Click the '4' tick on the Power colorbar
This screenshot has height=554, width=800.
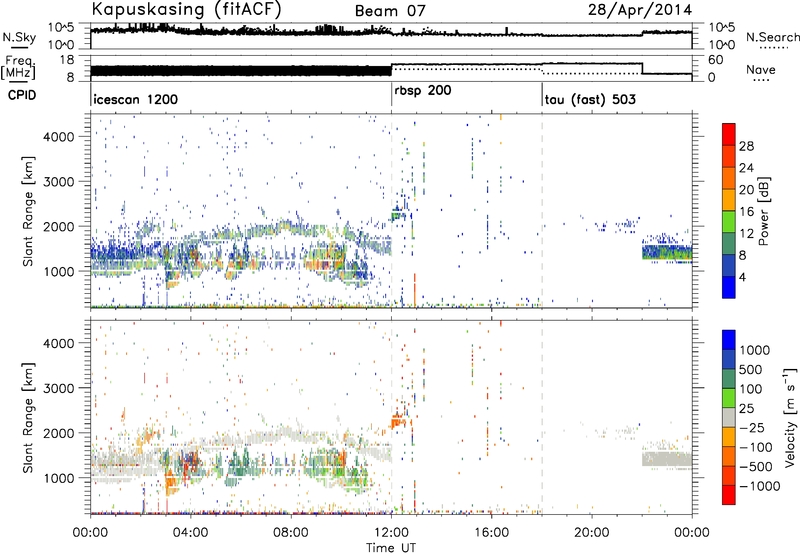(742, 277)
